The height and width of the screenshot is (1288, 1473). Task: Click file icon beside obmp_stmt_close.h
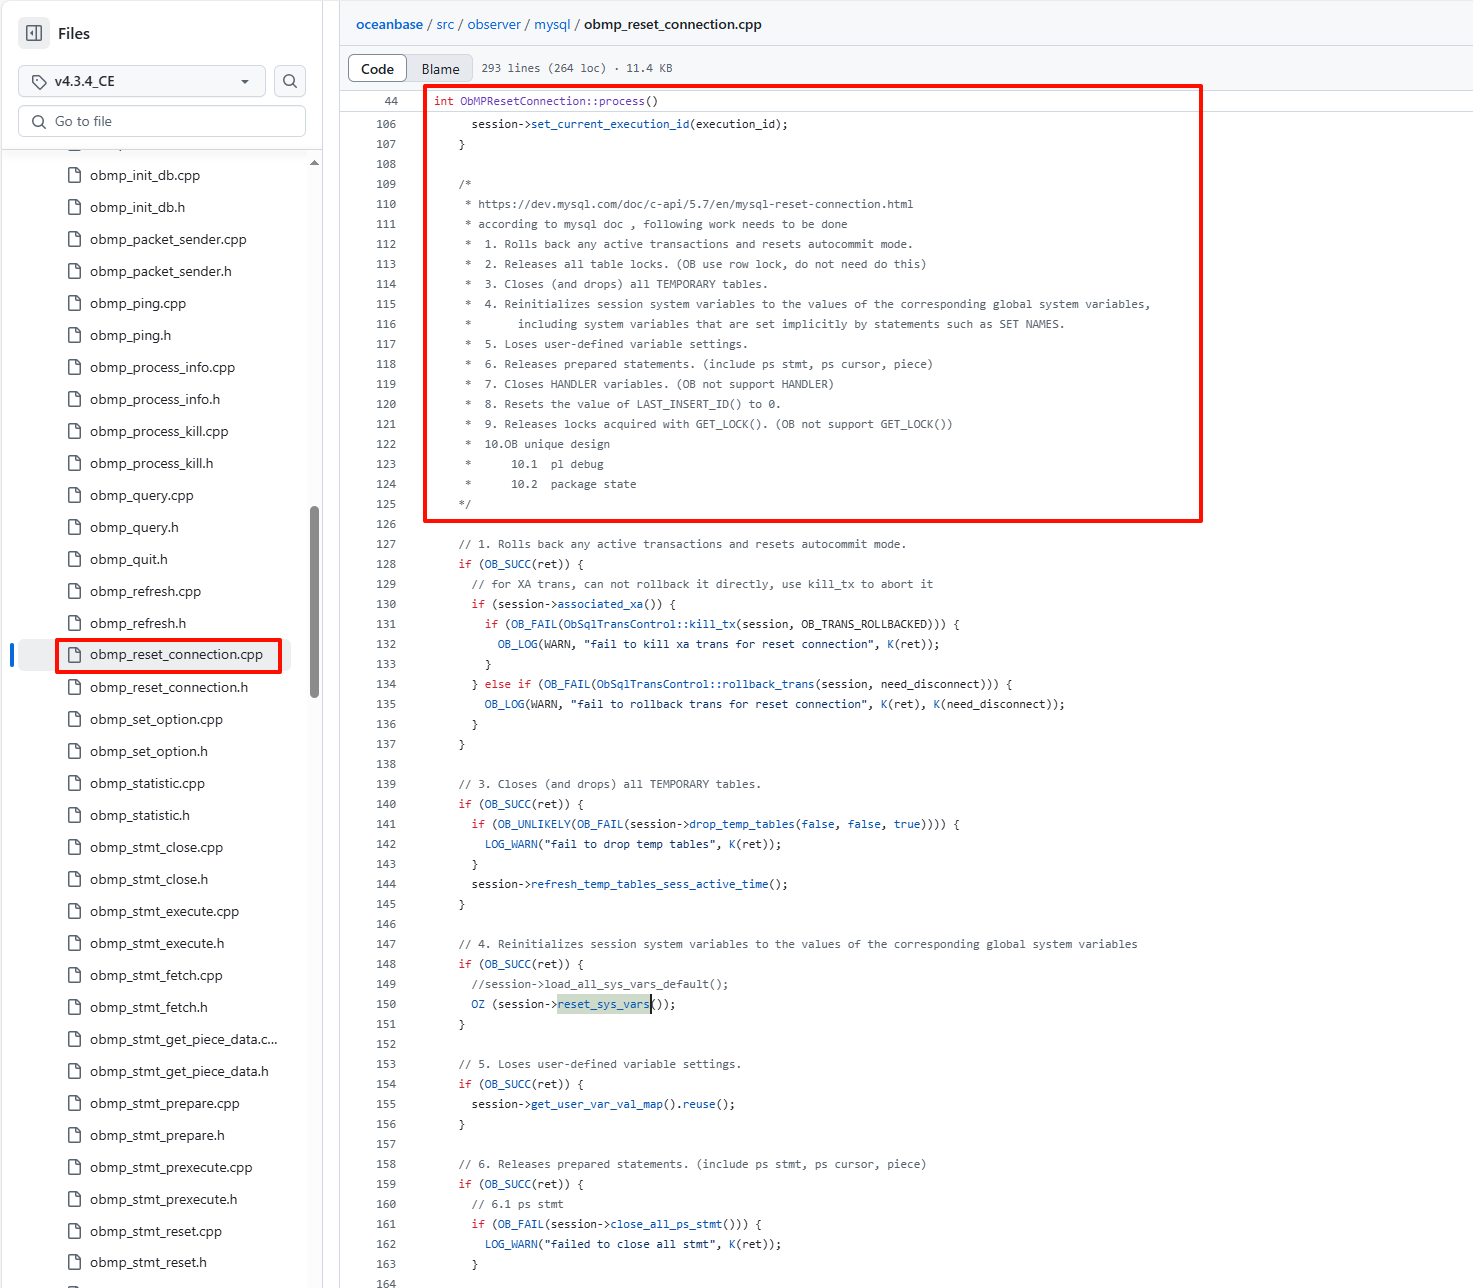(x=74, y=879)
